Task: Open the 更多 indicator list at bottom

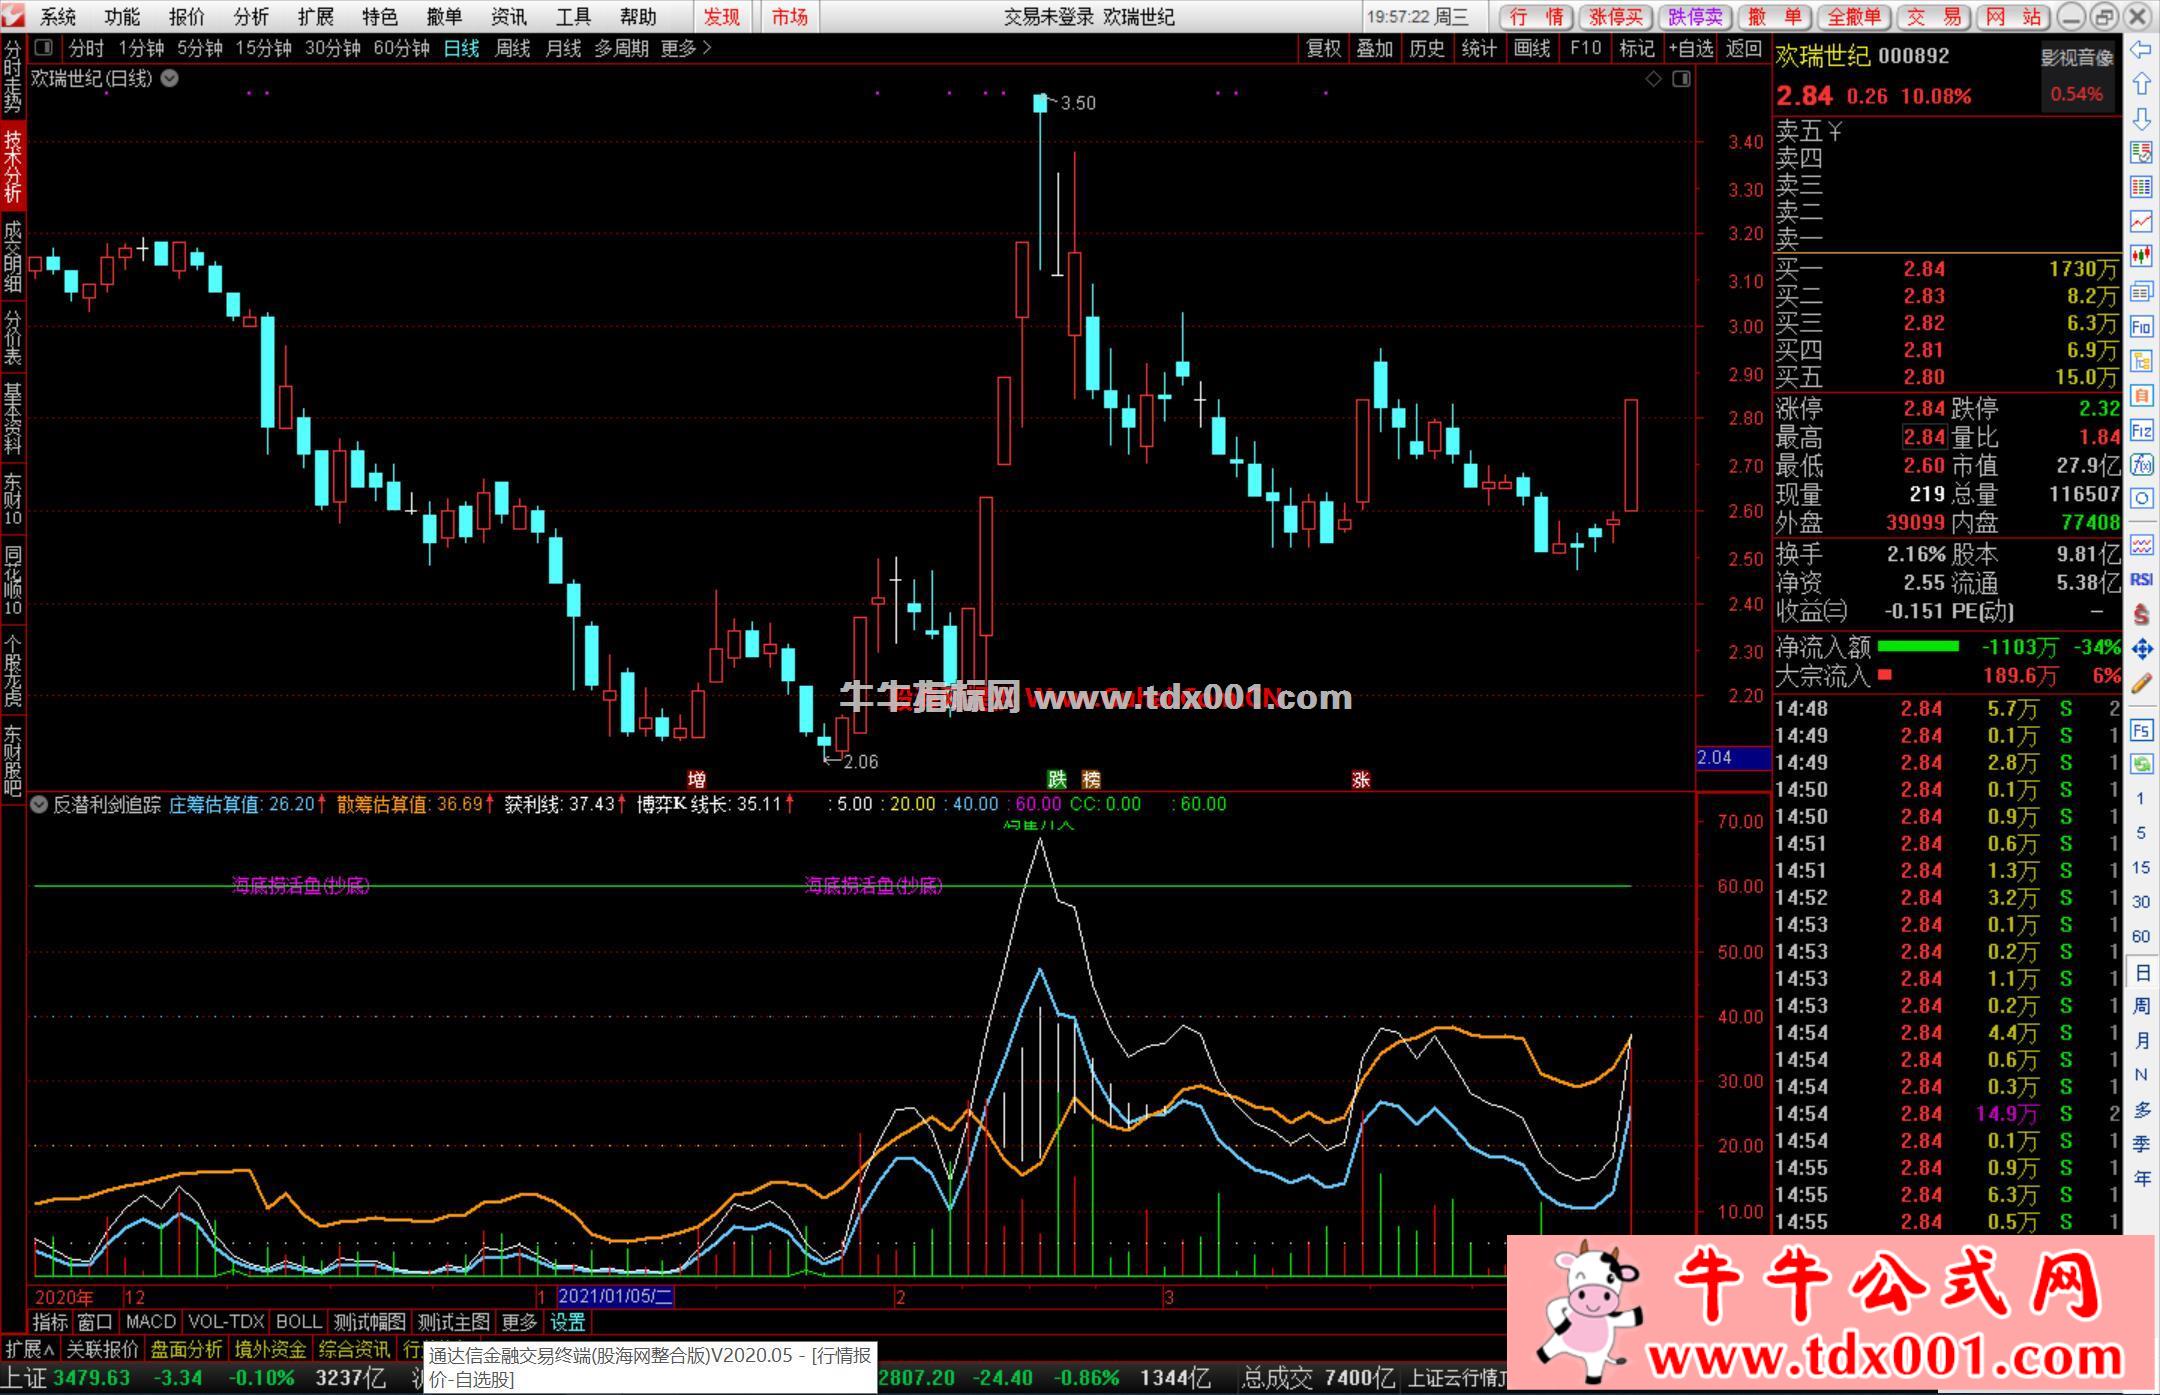Action: [x=518, y=1322]
